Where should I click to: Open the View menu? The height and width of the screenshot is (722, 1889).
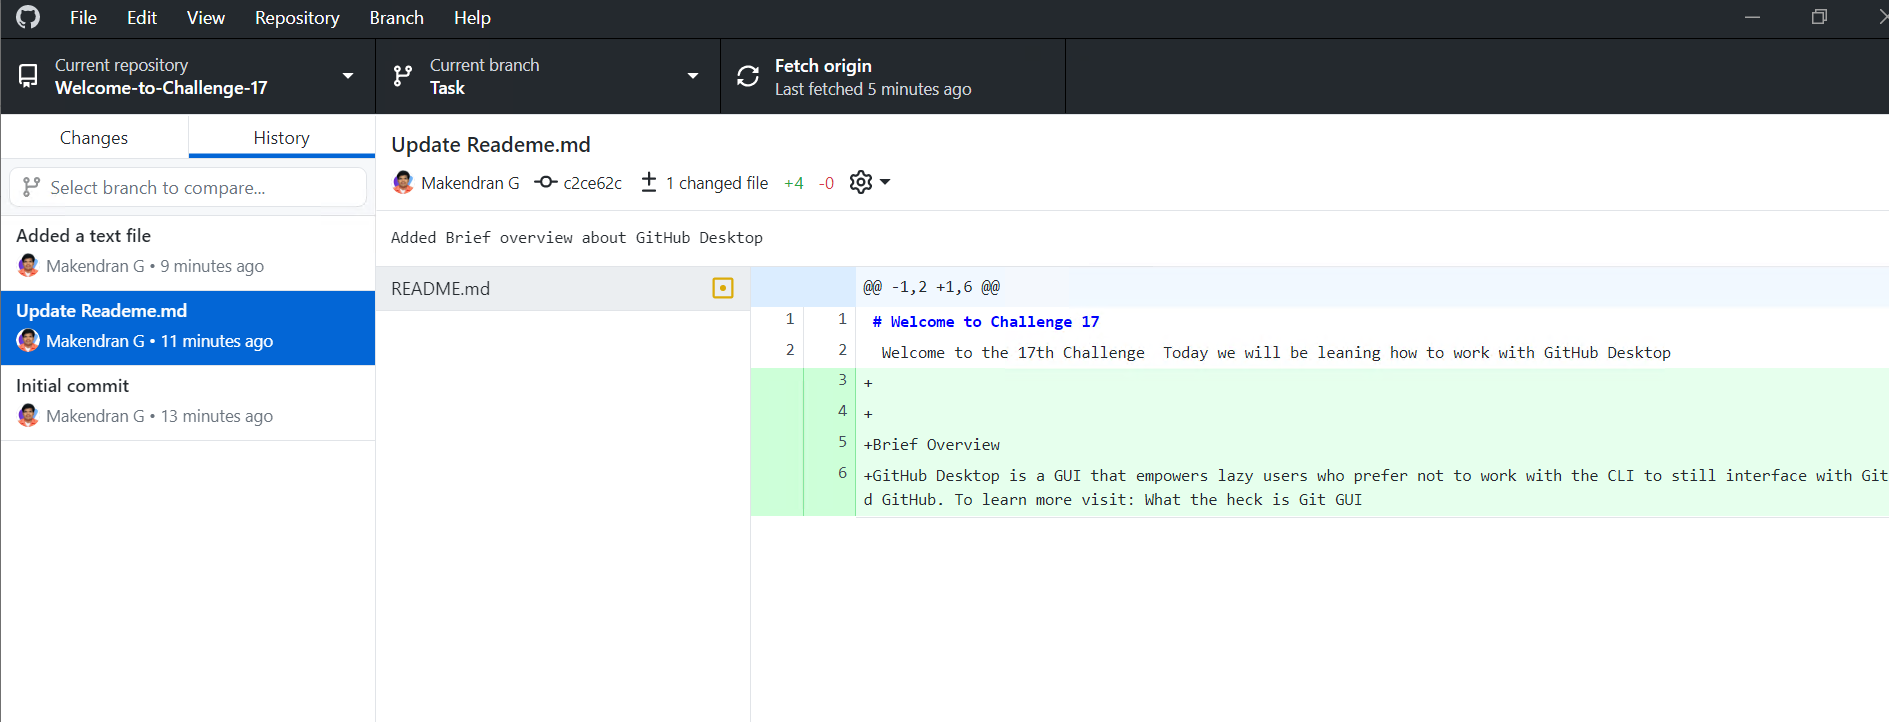click(206, 18)
